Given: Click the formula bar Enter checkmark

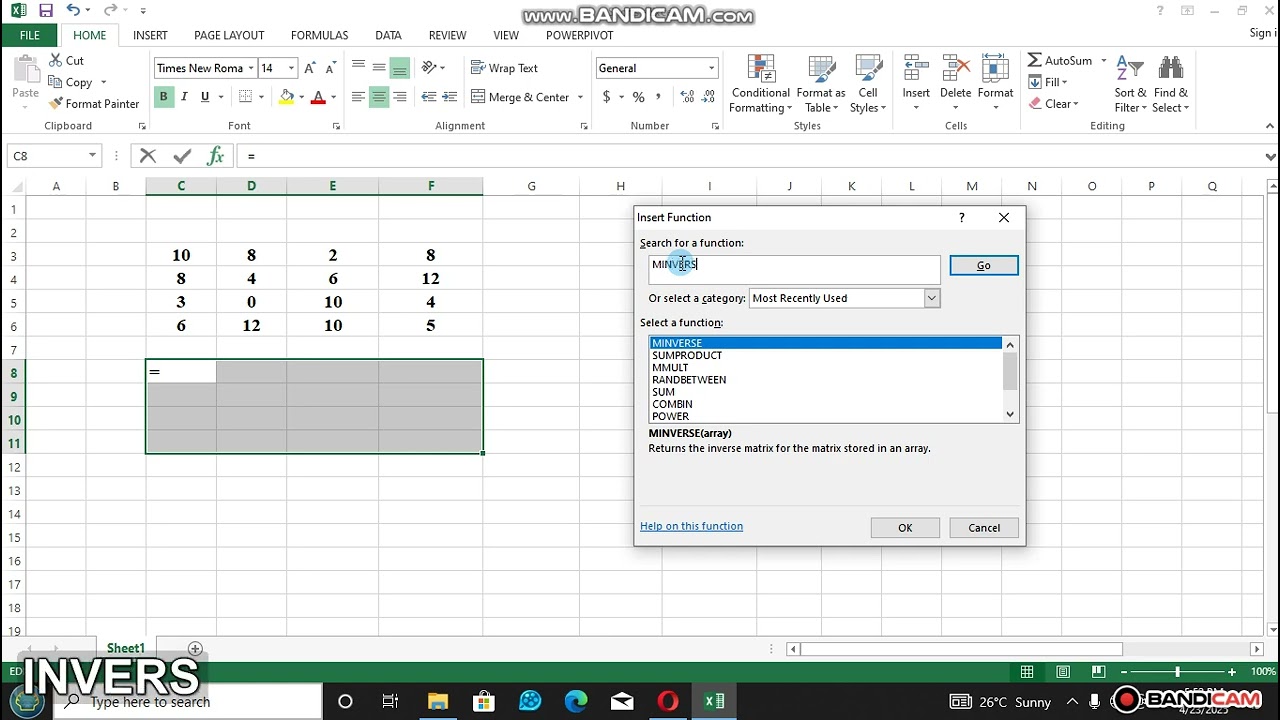Looking at the screenshot, I should tap(182, 156).
